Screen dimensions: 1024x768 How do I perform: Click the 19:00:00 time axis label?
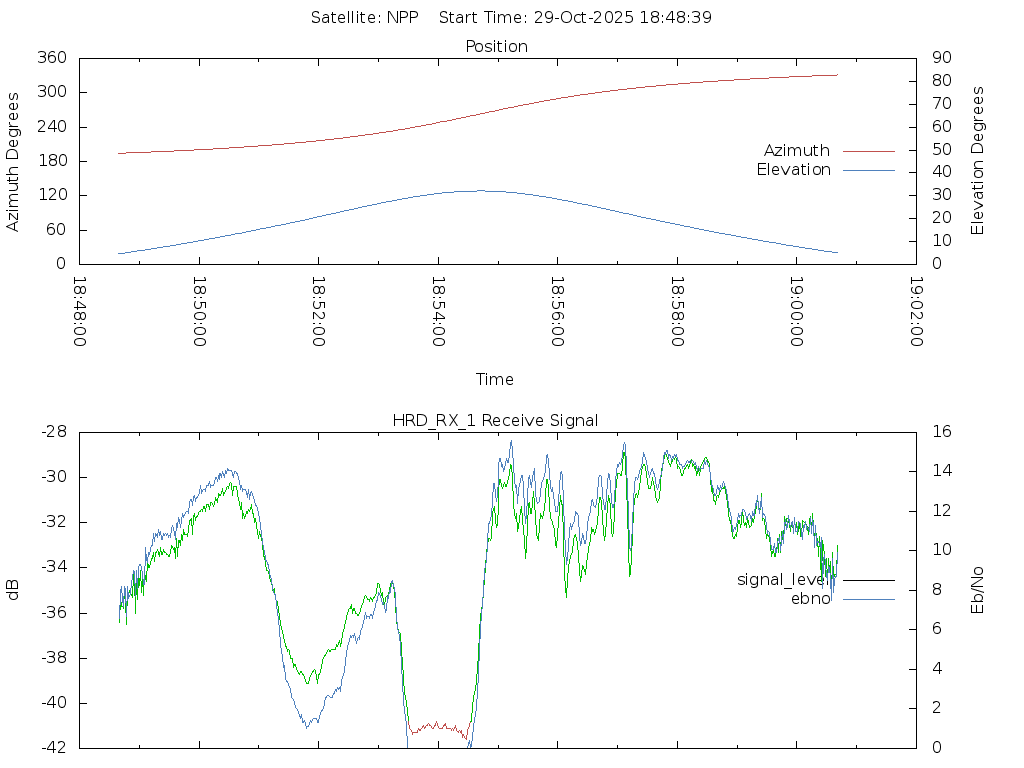click(x=796, y=312)
